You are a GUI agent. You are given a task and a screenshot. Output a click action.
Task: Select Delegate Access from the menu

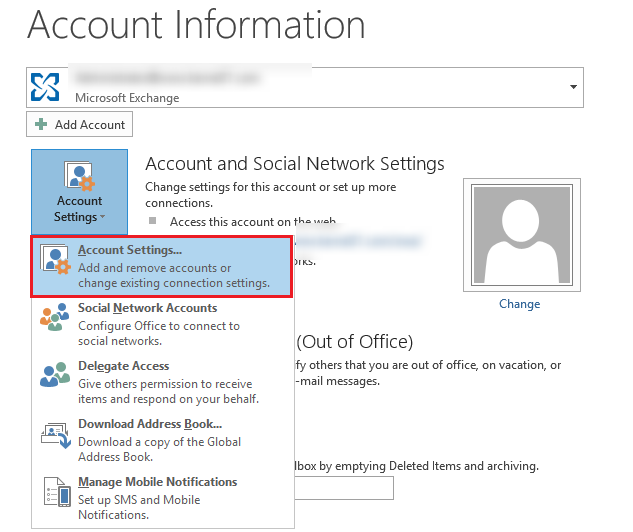coord(163,382)
